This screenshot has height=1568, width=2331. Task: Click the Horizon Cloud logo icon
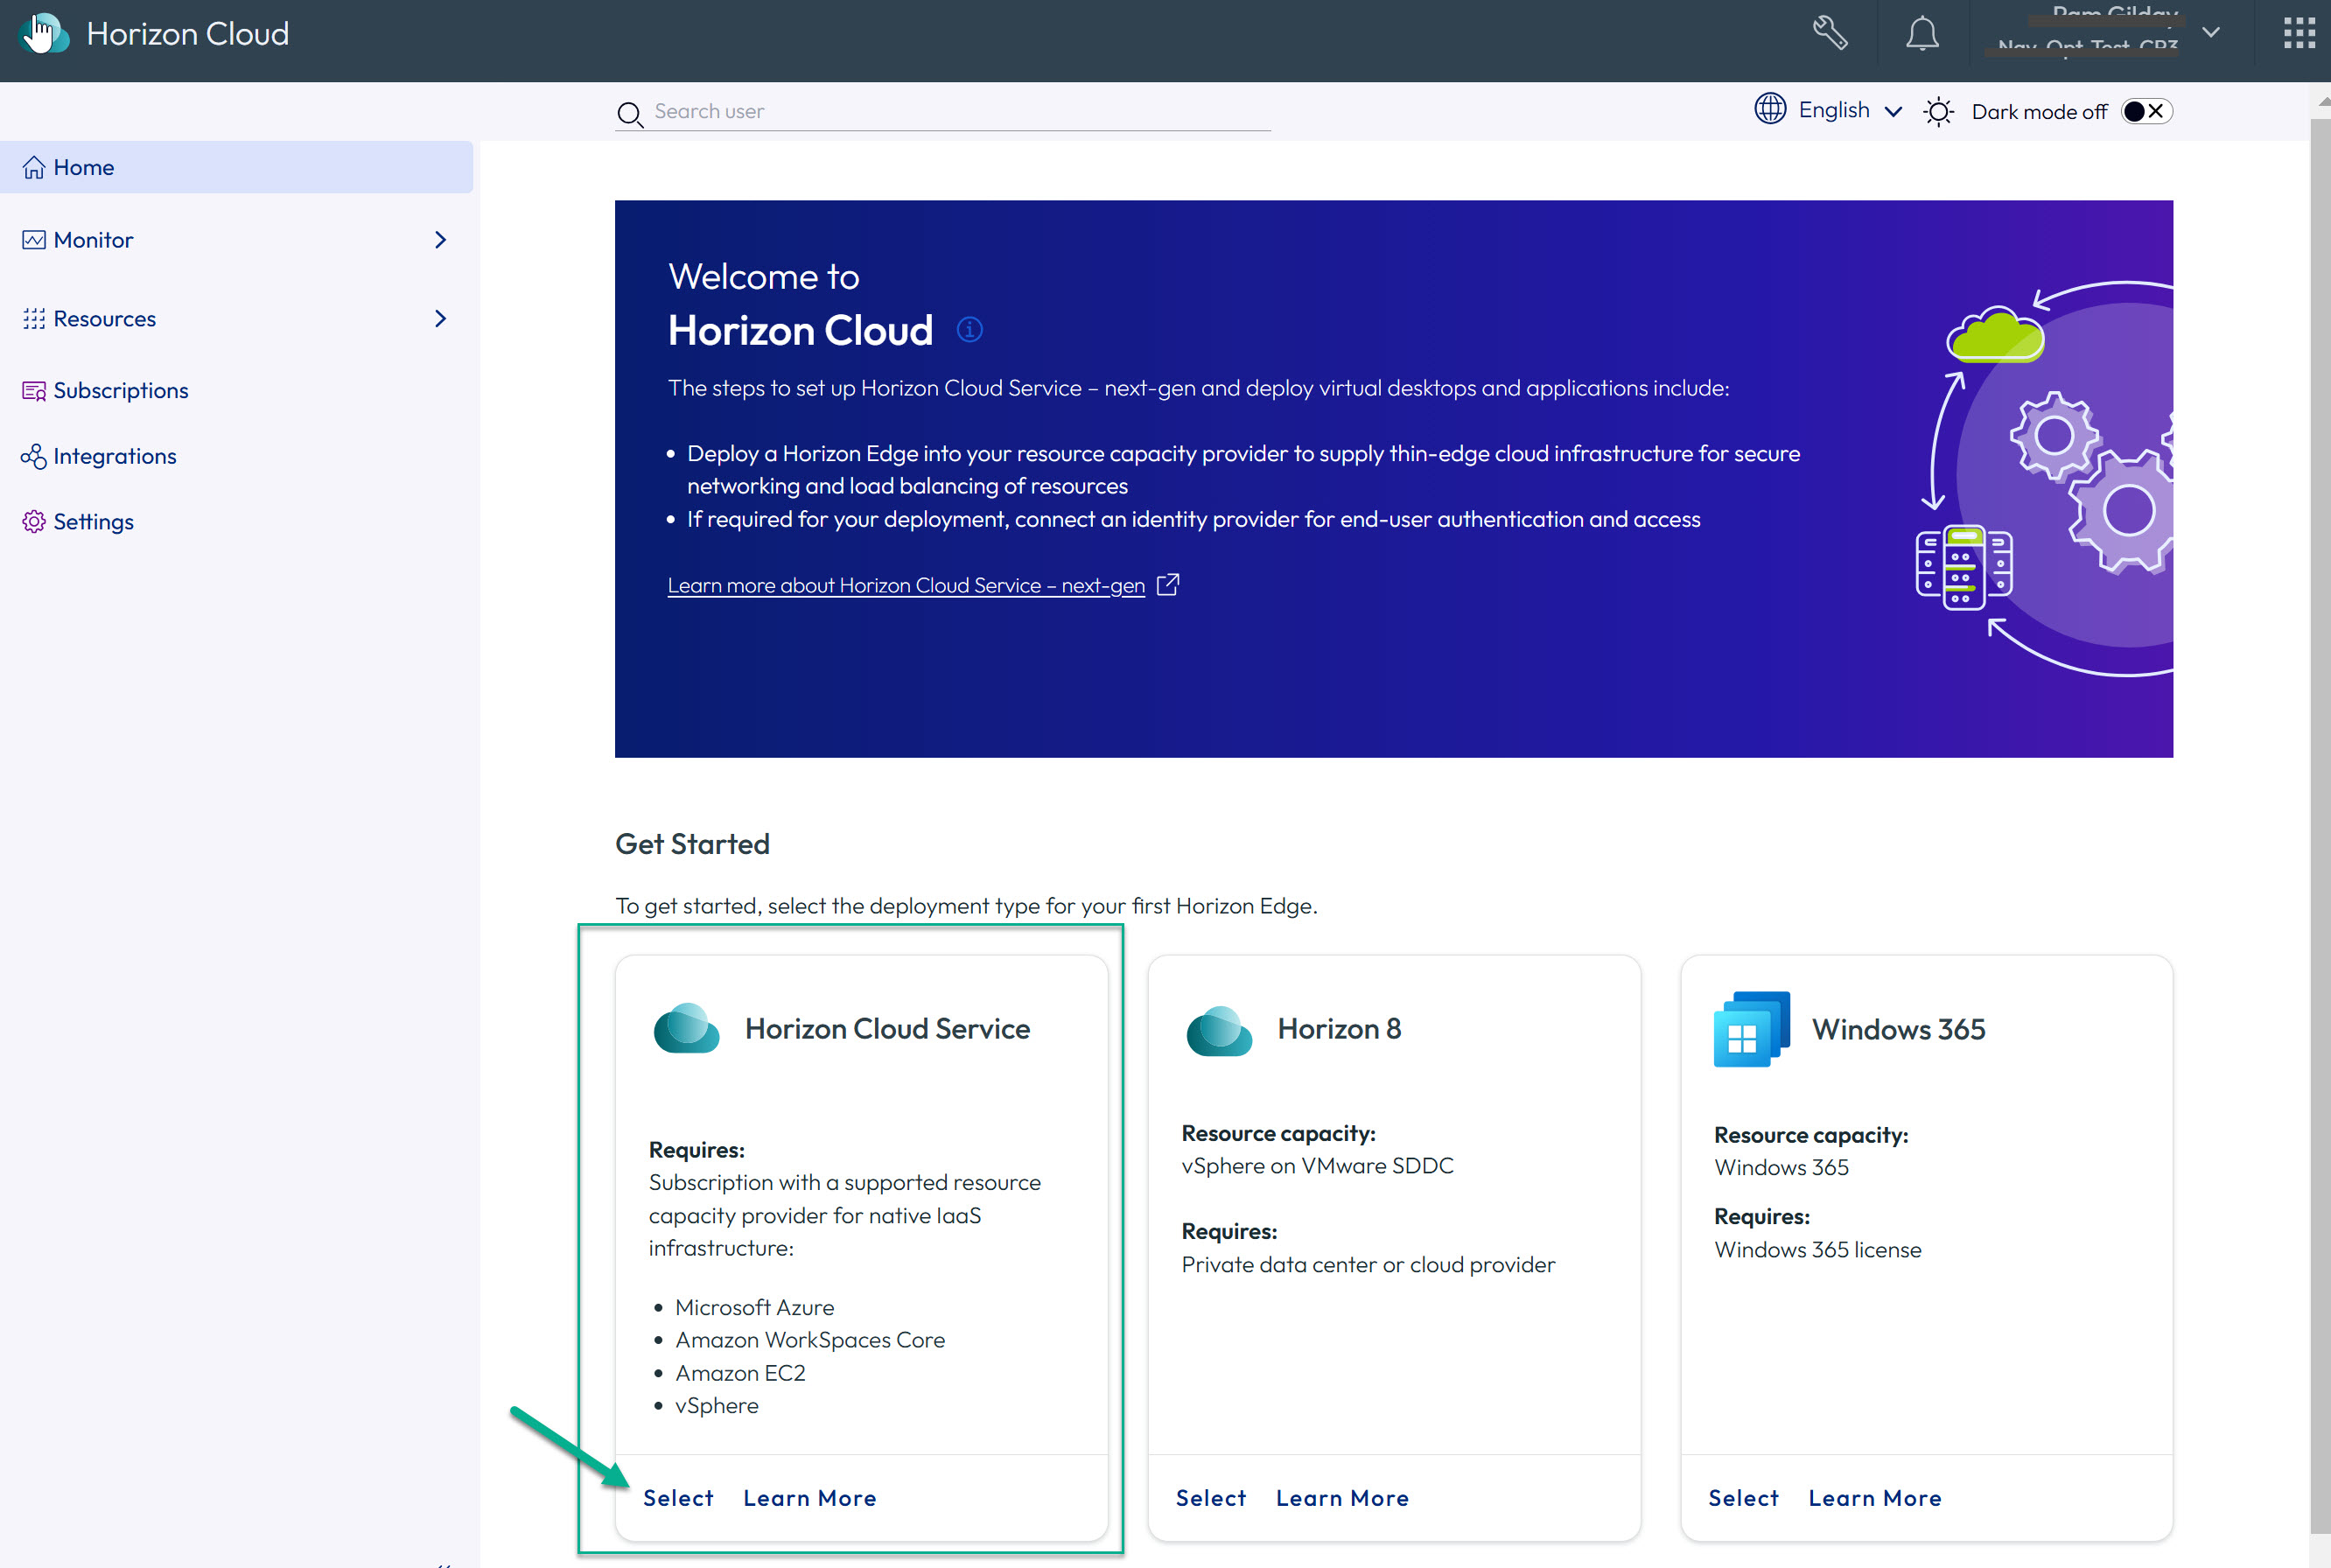click(45, 34)
